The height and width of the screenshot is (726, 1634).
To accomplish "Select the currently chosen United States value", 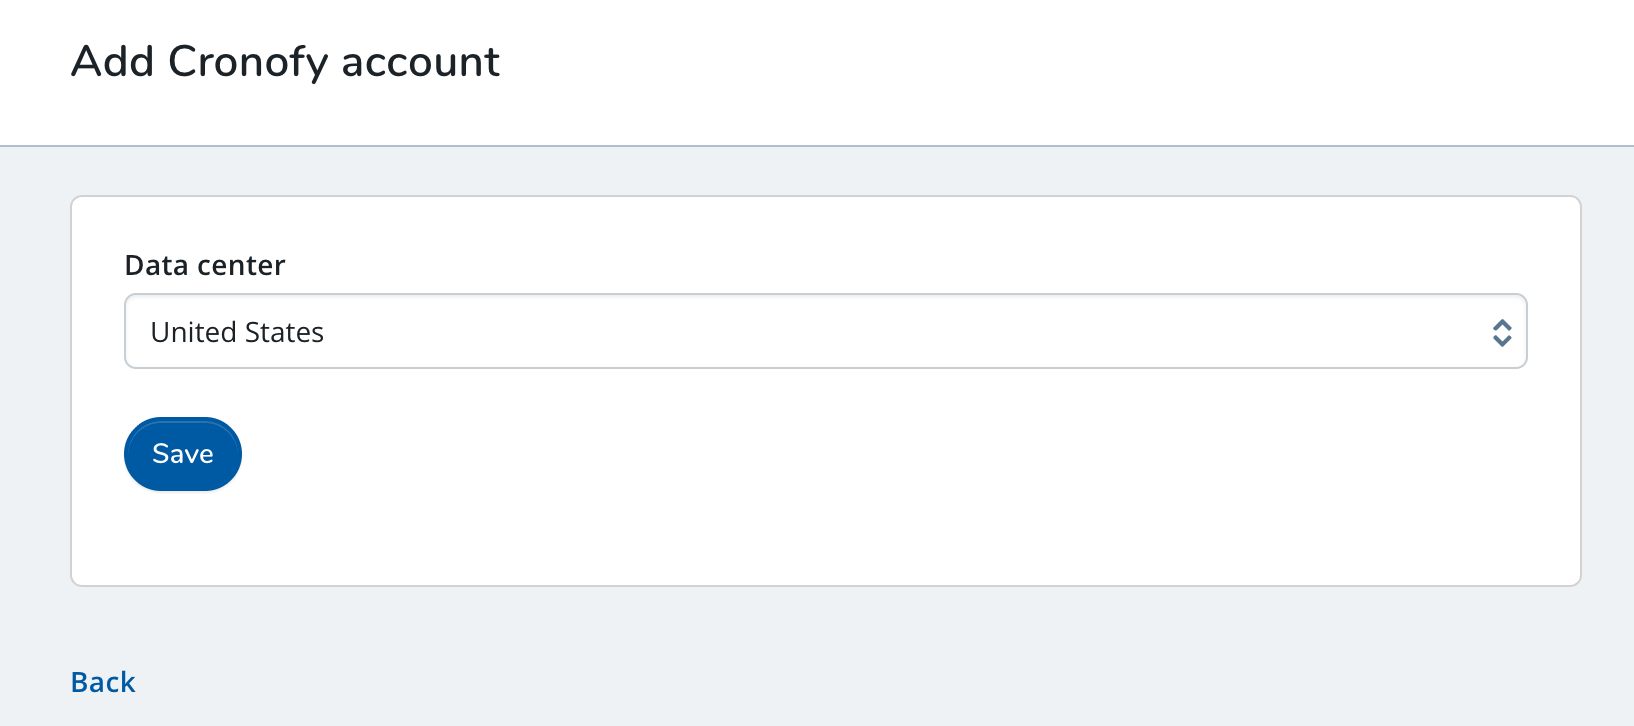I will point(237,331).
